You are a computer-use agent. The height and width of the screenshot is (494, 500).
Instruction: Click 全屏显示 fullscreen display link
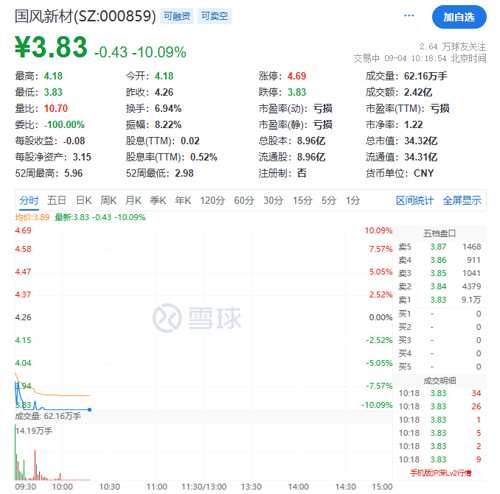462,200
